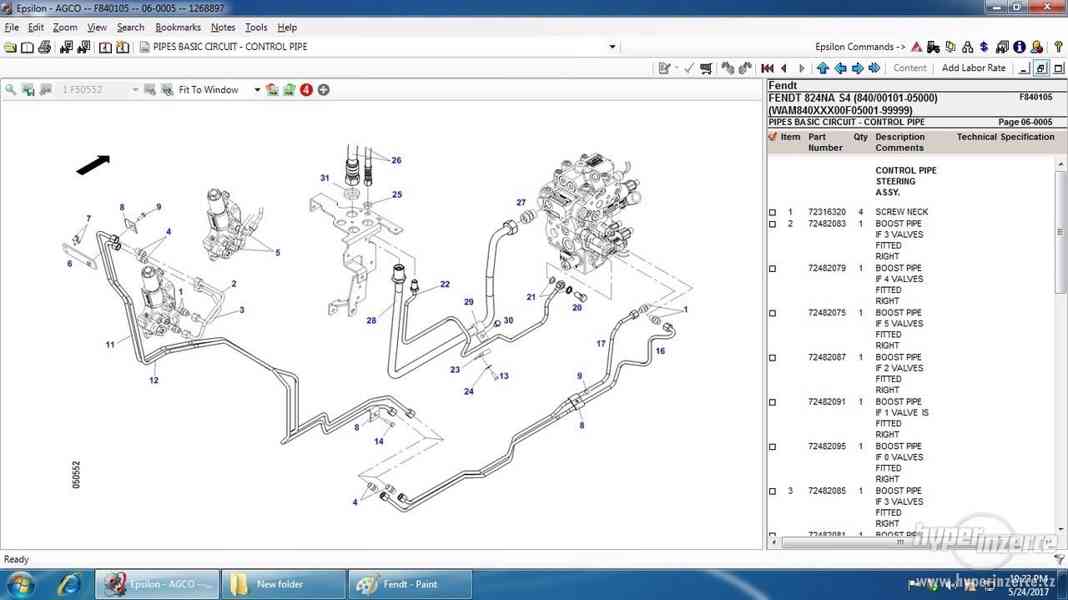Click the Windows Start button
Screen dimensions: 1068x600
pos(20,585)
